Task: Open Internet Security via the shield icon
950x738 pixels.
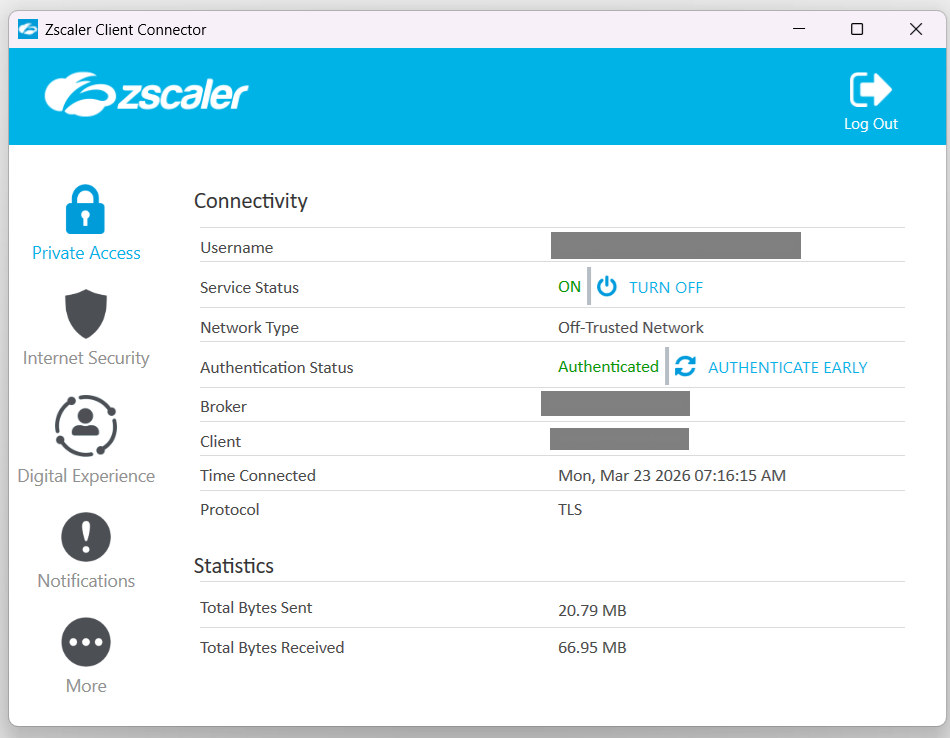Action: click(86, 313)
